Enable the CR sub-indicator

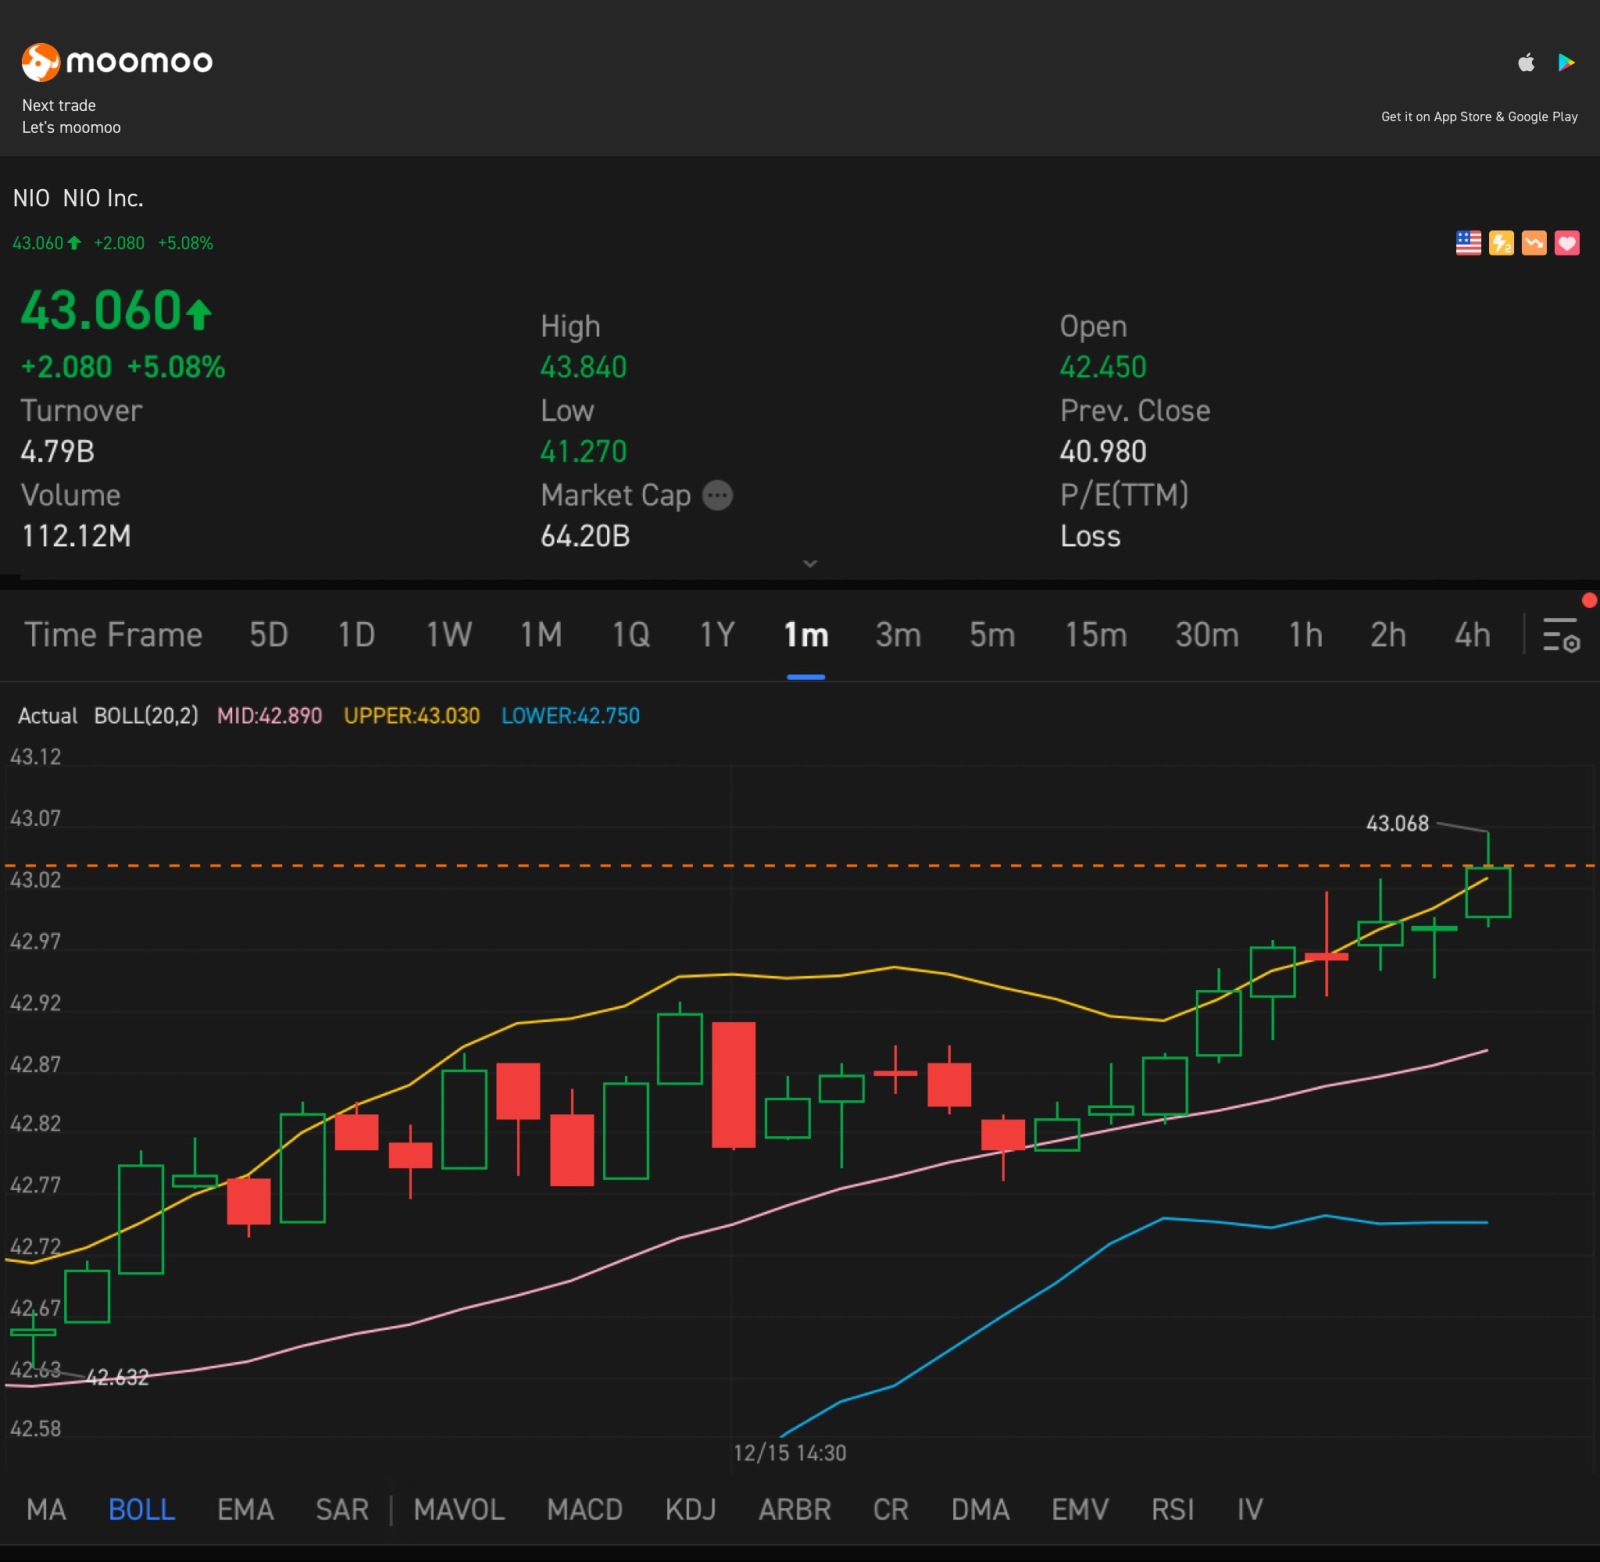(x=891, y=1510)
